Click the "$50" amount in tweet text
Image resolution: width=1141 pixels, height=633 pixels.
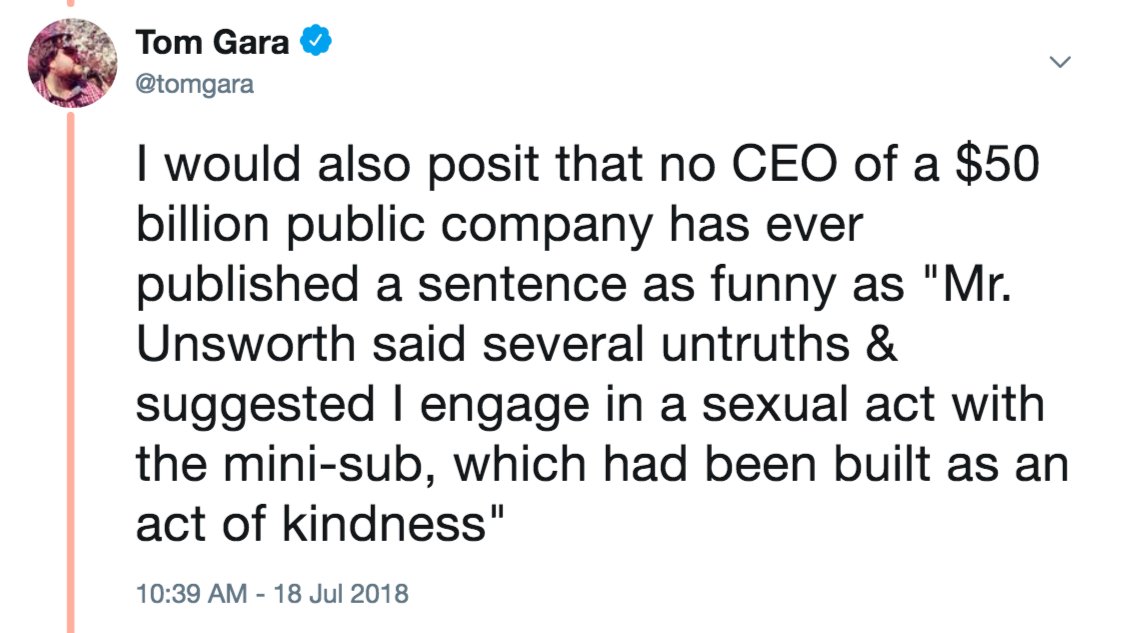point(997,164)
